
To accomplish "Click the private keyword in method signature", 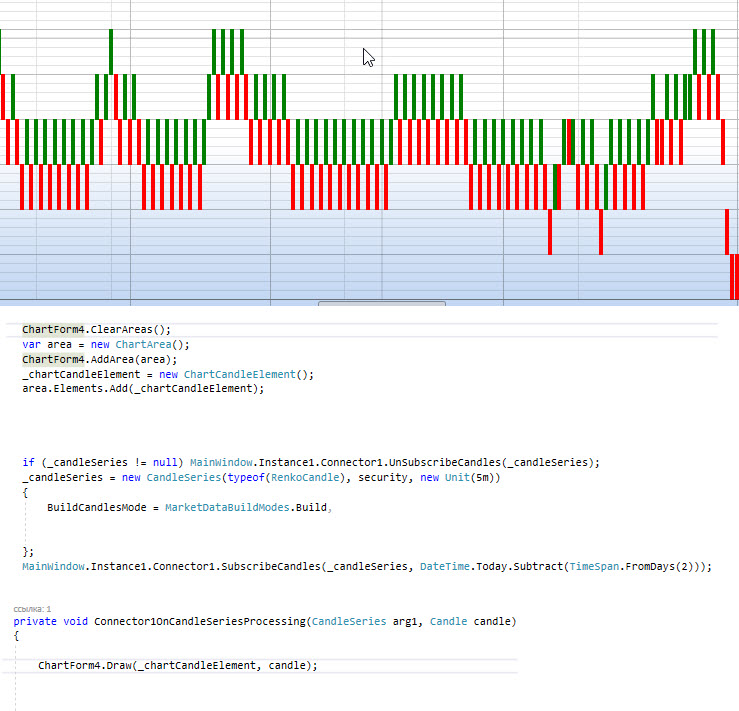I will coord(34,622).
